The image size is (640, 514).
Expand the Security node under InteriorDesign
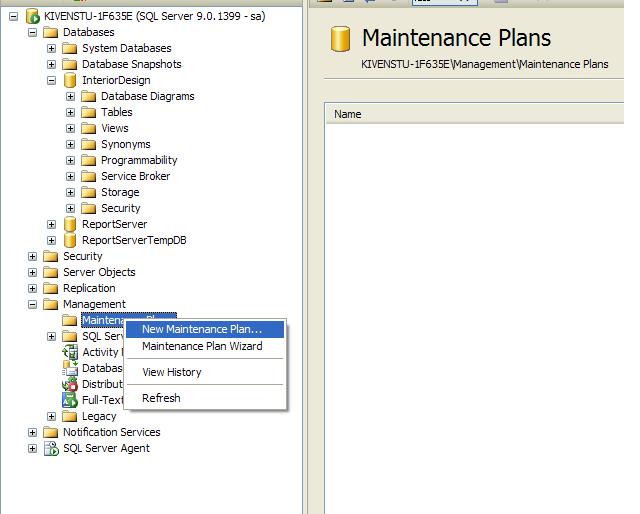point(70,208)
